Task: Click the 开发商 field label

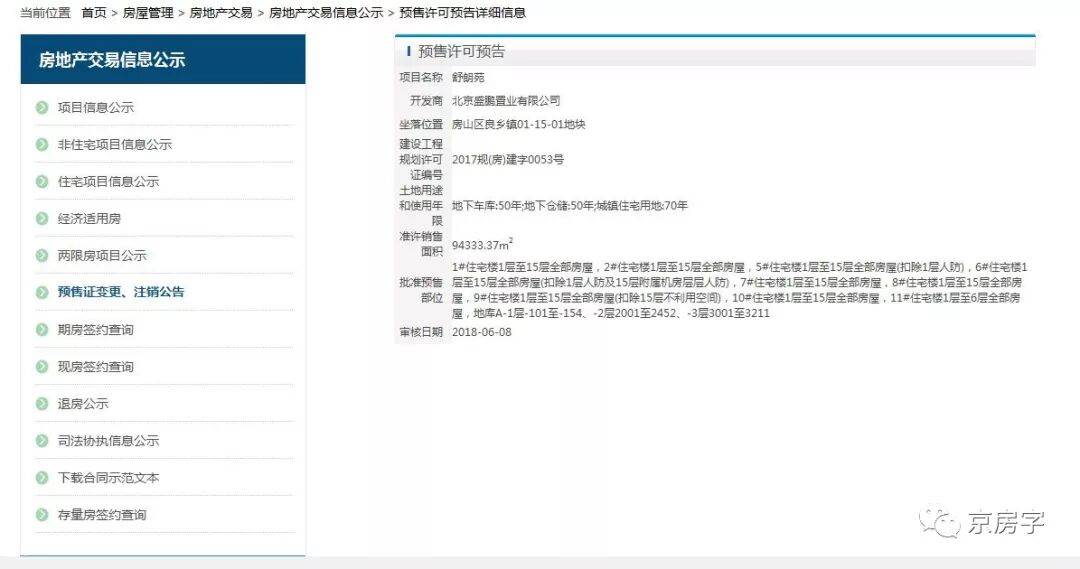Action: pos(426,101)
